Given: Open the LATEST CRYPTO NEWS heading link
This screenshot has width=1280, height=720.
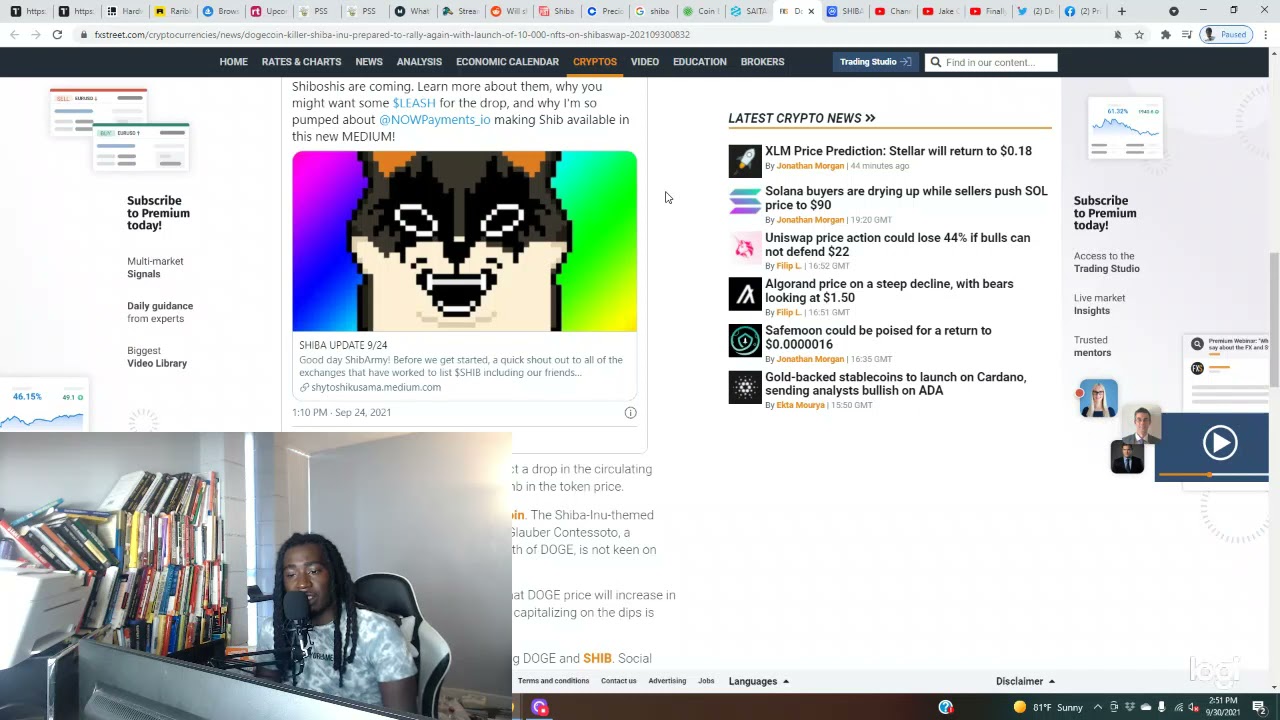Looking at the screenshot, I should point(802,118).
